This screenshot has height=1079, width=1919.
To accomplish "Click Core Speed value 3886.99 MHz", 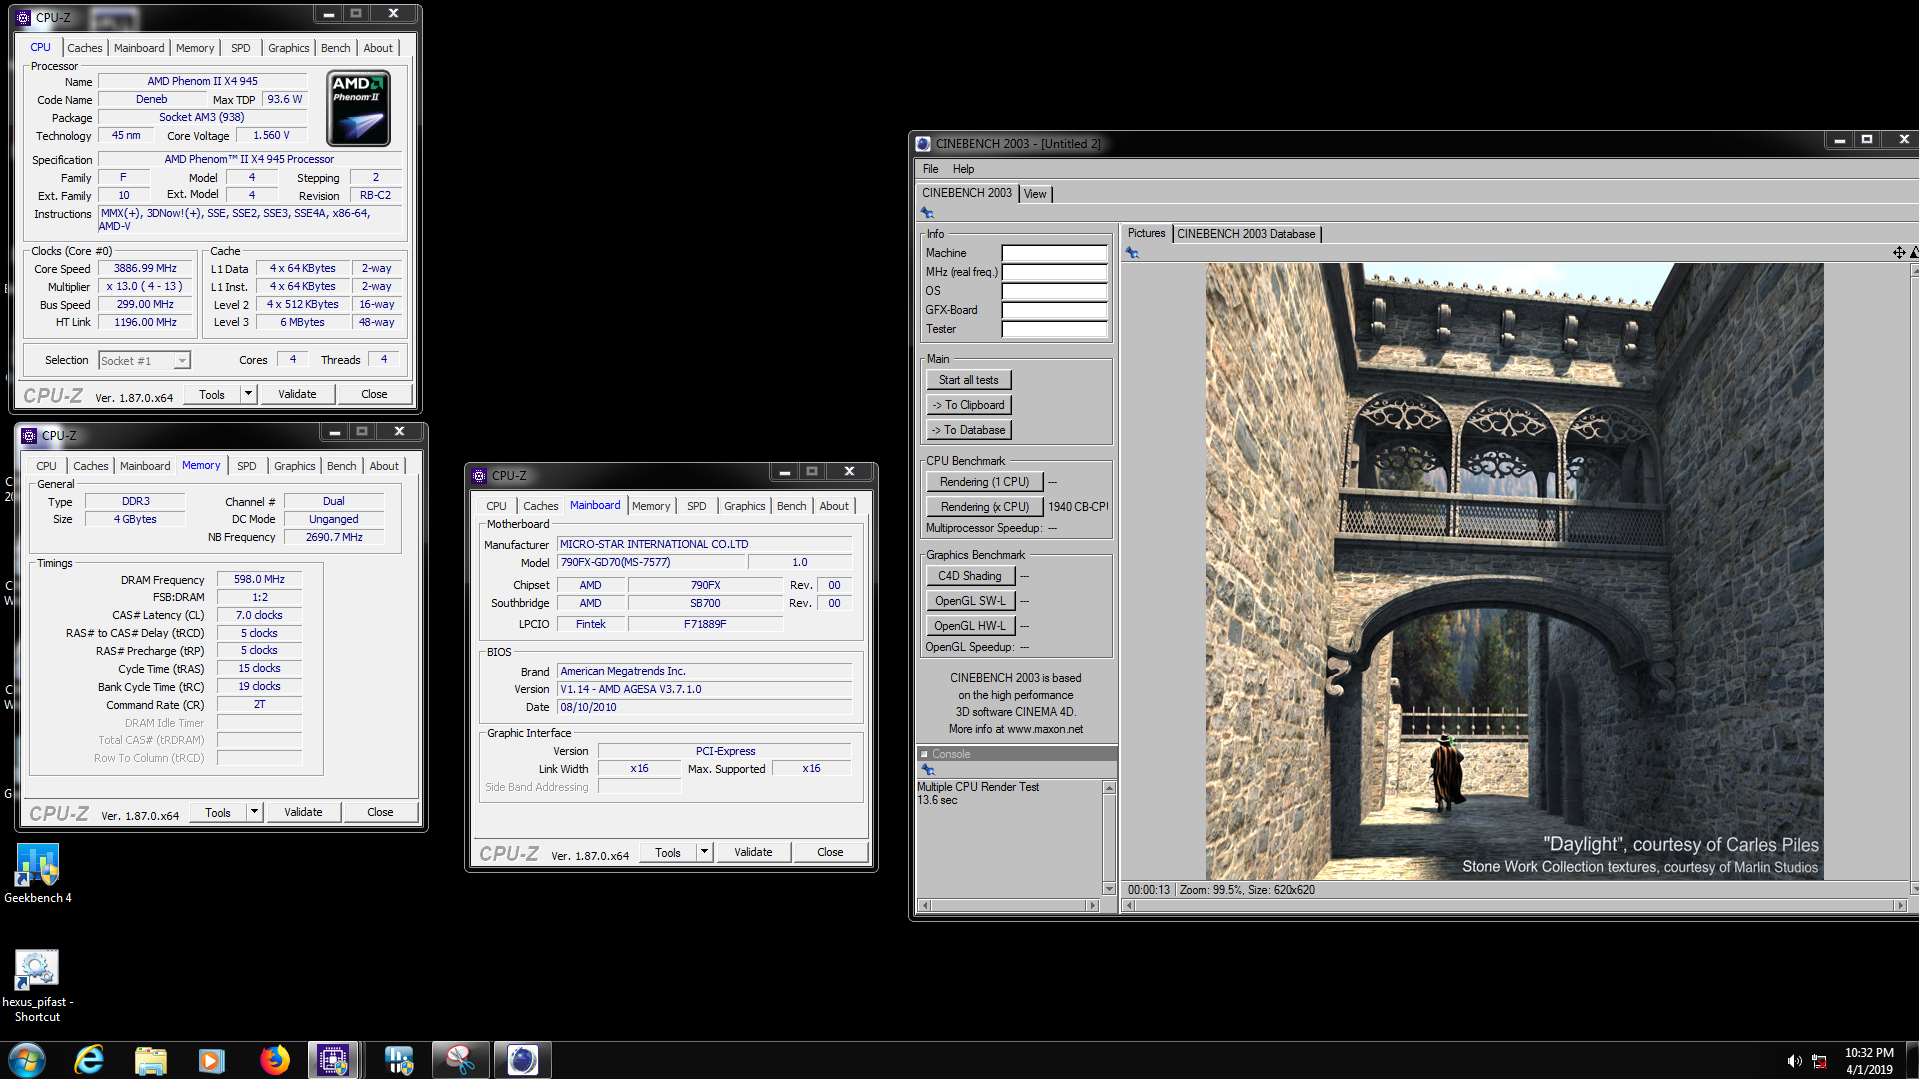I will 145,269.
